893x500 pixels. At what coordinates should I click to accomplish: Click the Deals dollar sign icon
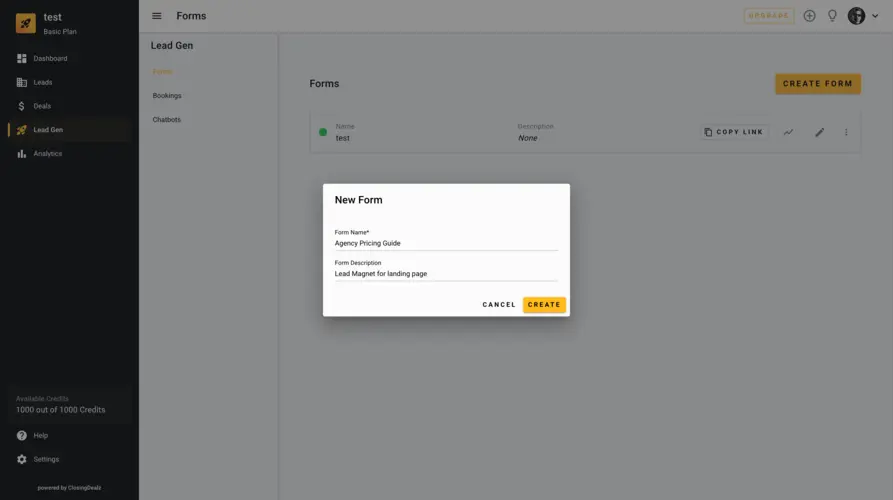click(x=22, y=106)
